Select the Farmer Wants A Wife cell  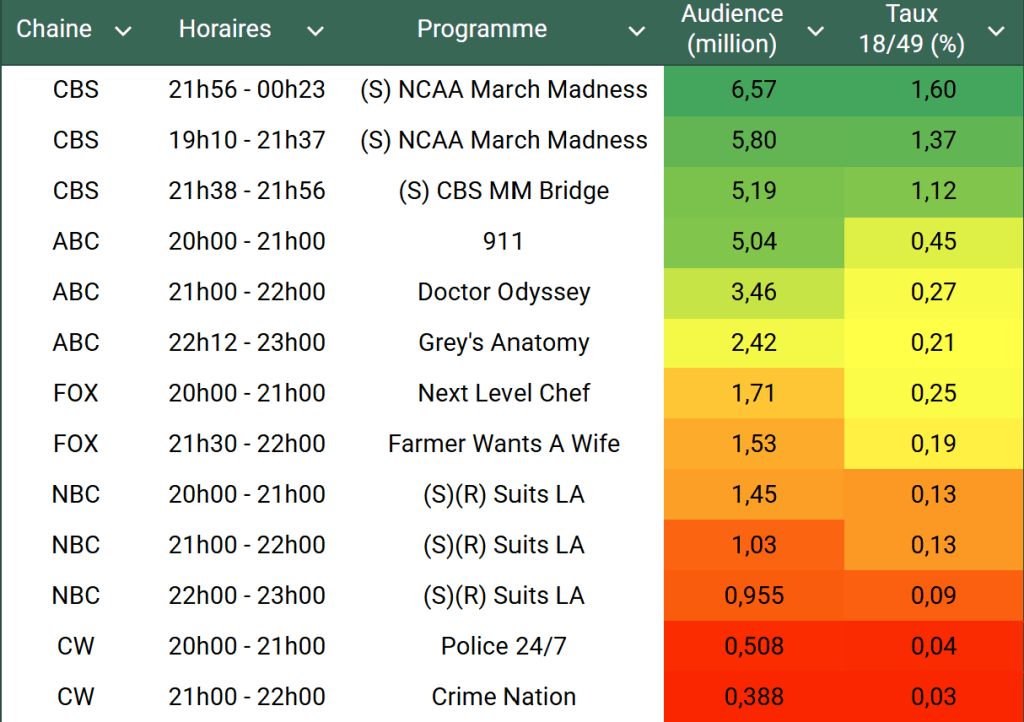pos(504,444)
